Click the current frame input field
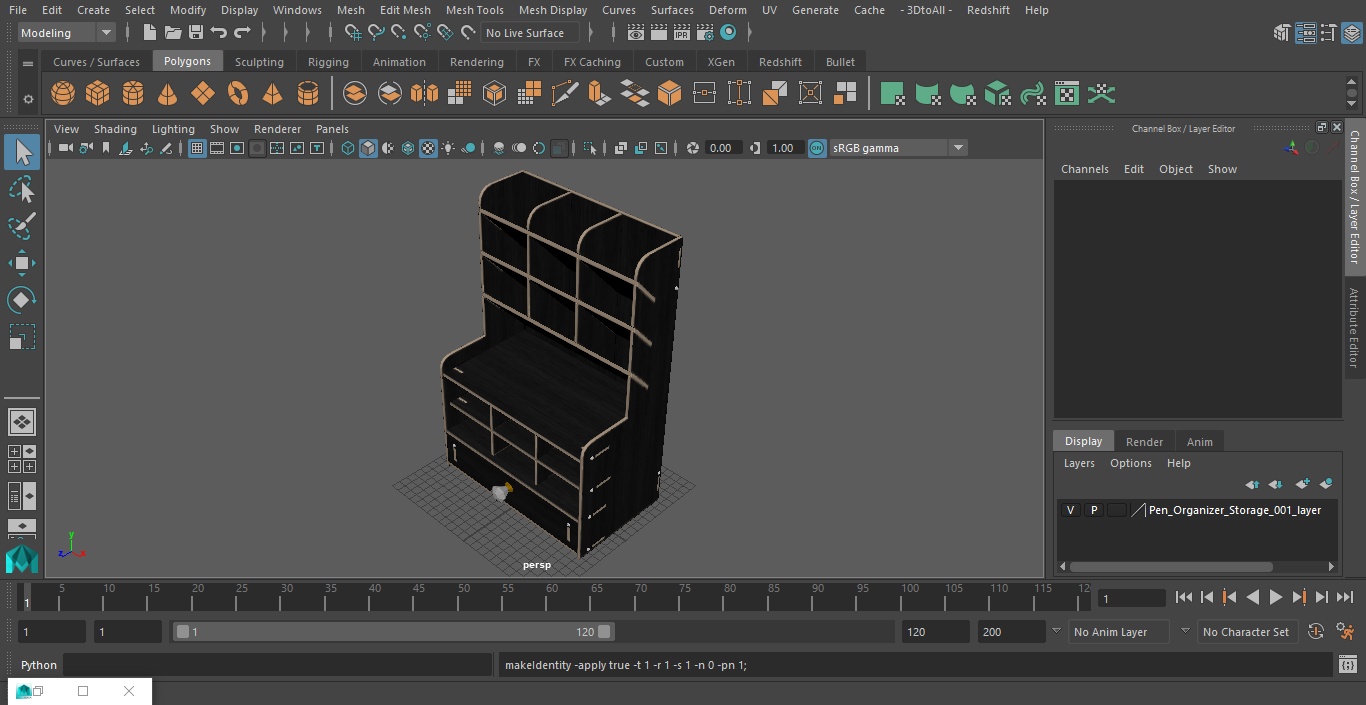This screenshot has width=1366, height=705. pyautogui.click(x=1131, y=598)
